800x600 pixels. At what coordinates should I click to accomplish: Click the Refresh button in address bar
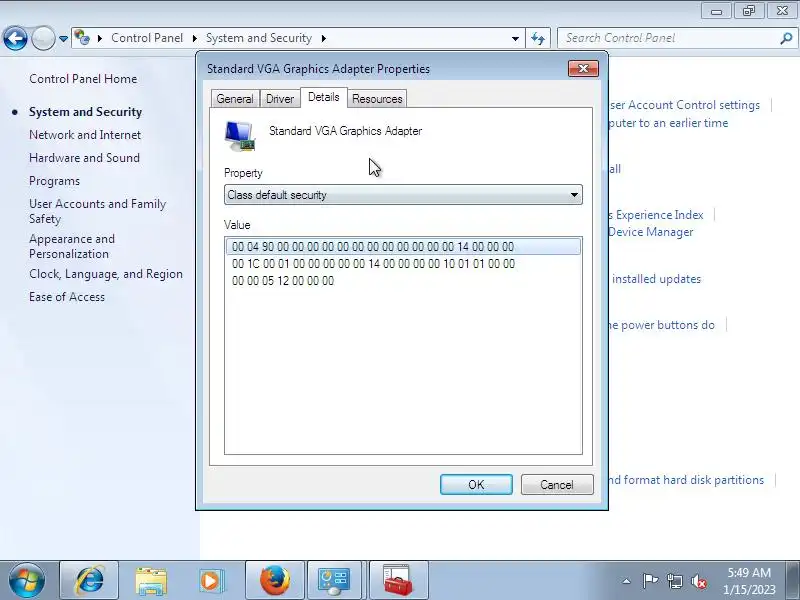pos(538,38)
